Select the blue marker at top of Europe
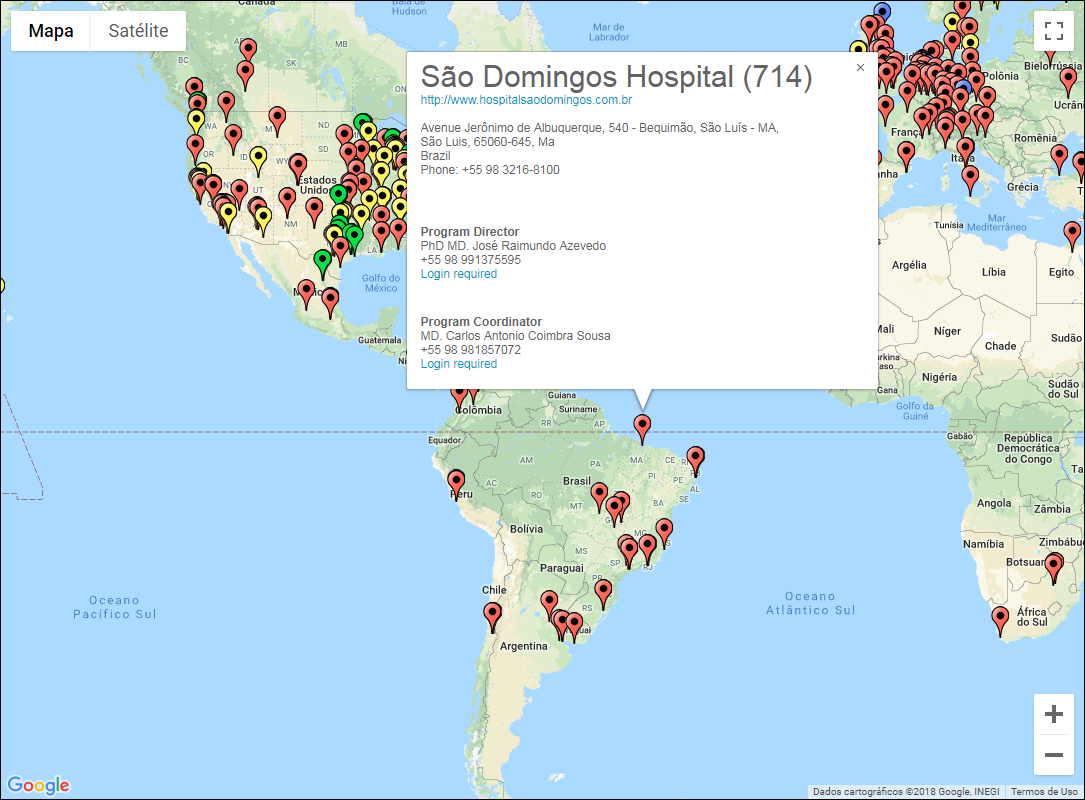The width and height of the screenshot is (1085, 800). 882,12
